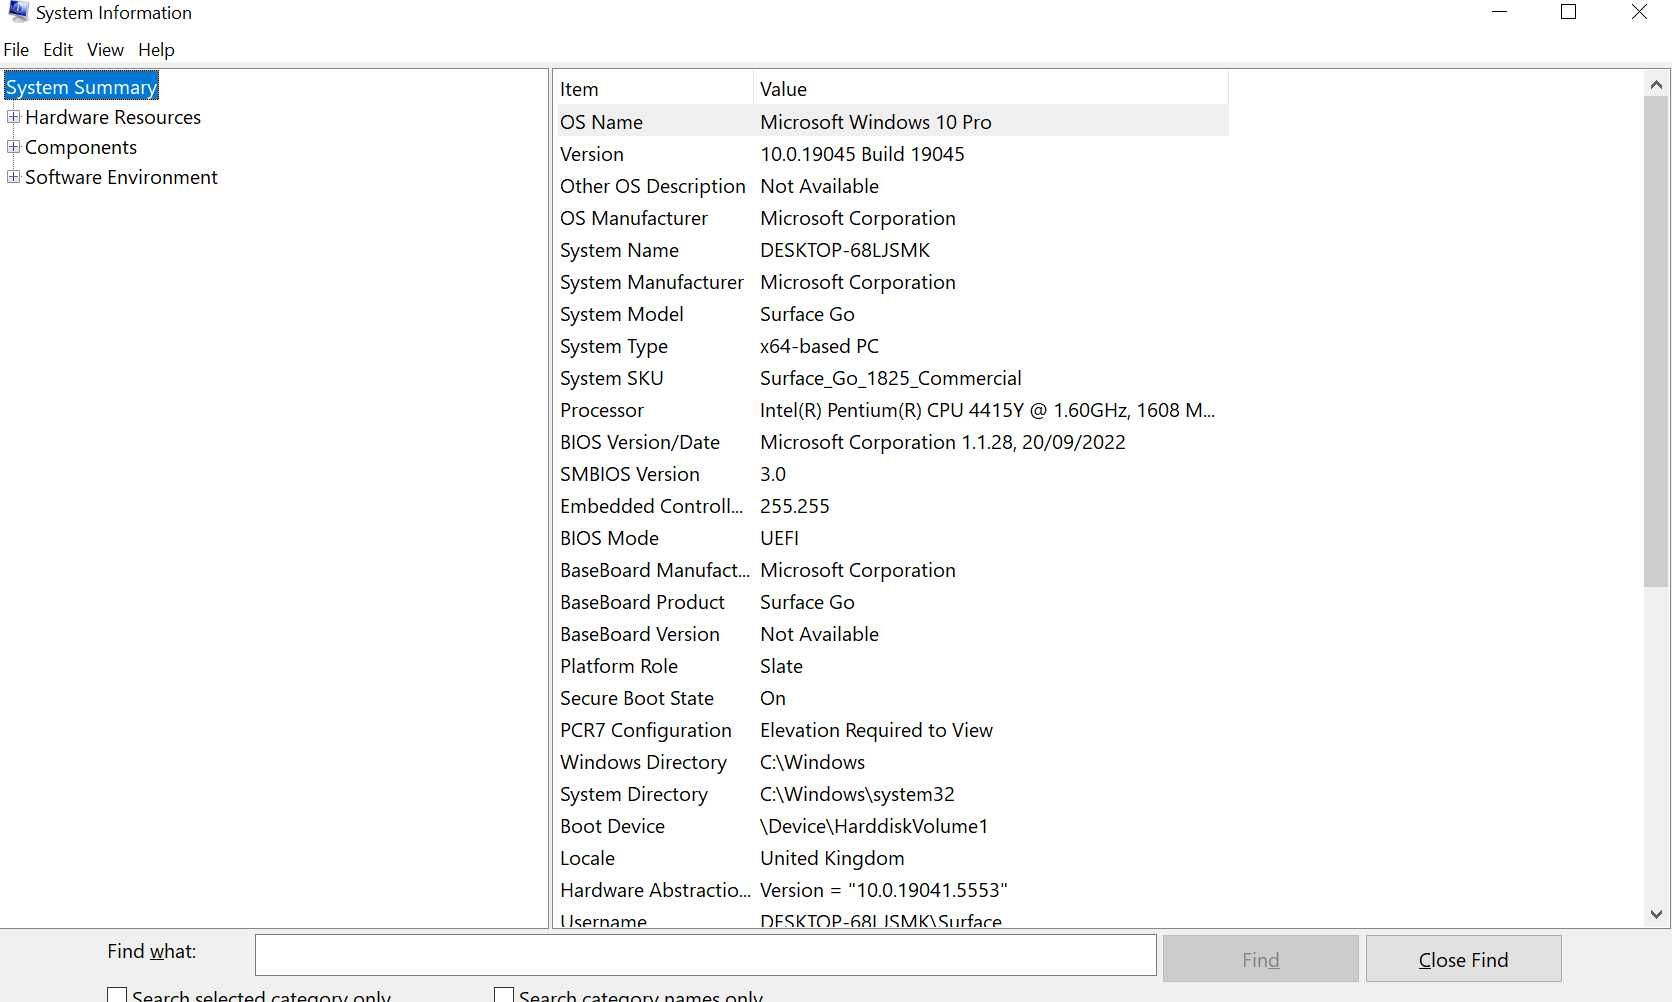The image size is (1672, 1002).
Task: Select the BIOS Mode row
Action: [x=891, y=538]
